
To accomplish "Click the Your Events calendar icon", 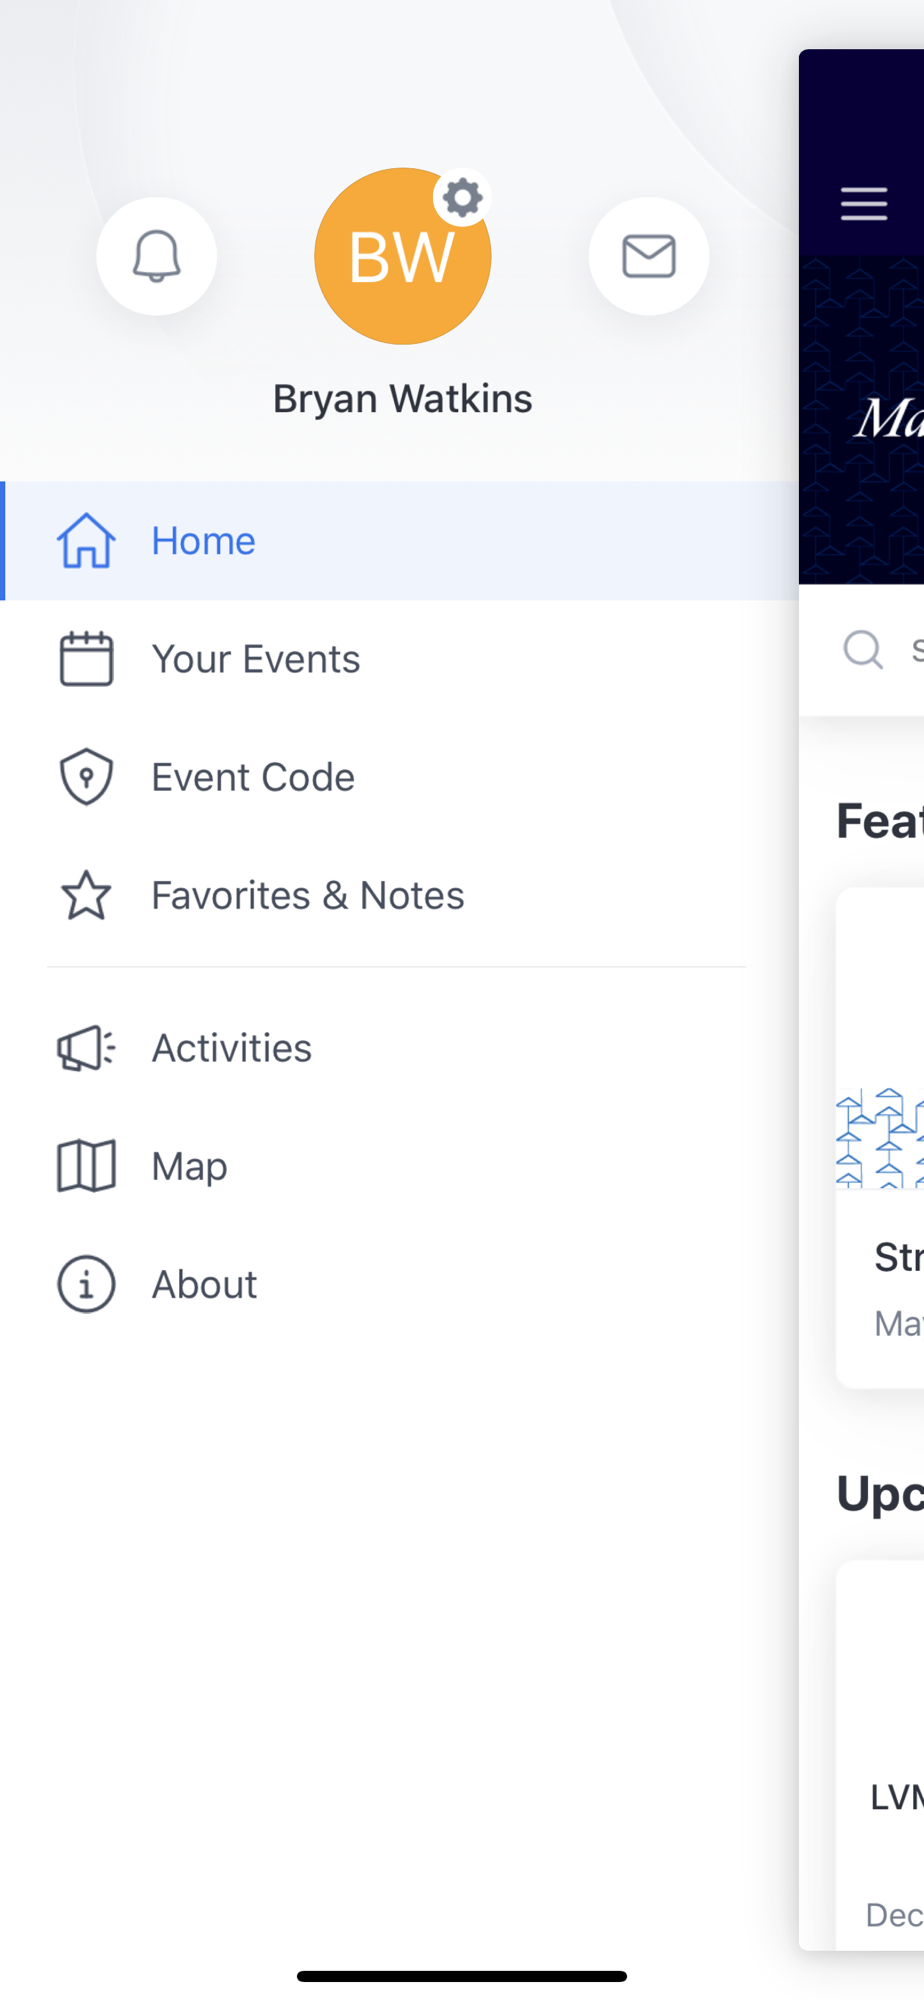I will 86,659.
